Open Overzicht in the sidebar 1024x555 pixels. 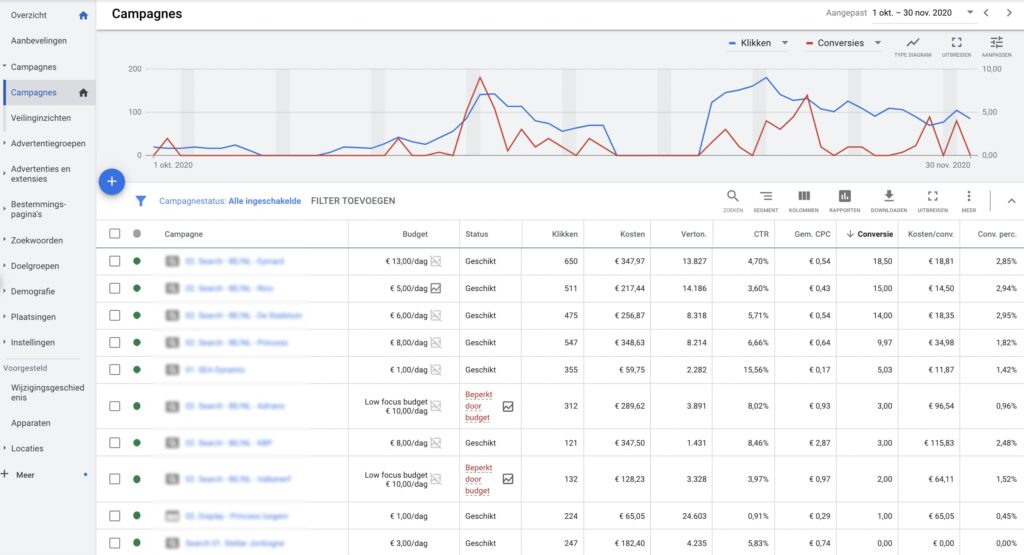coord(29,15)
